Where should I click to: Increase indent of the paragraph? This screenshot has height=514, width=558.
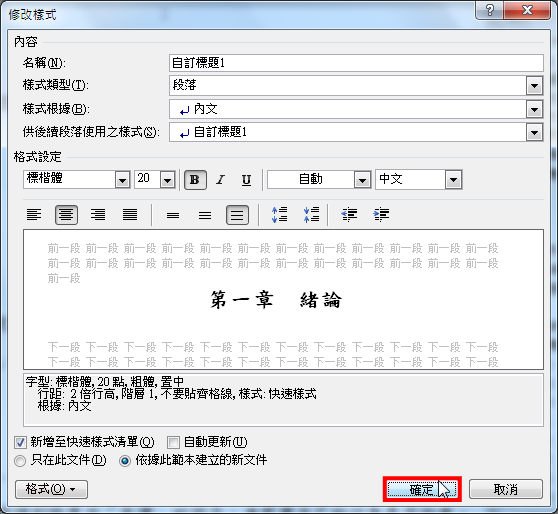pyautogui.click(x=381, y=215)
